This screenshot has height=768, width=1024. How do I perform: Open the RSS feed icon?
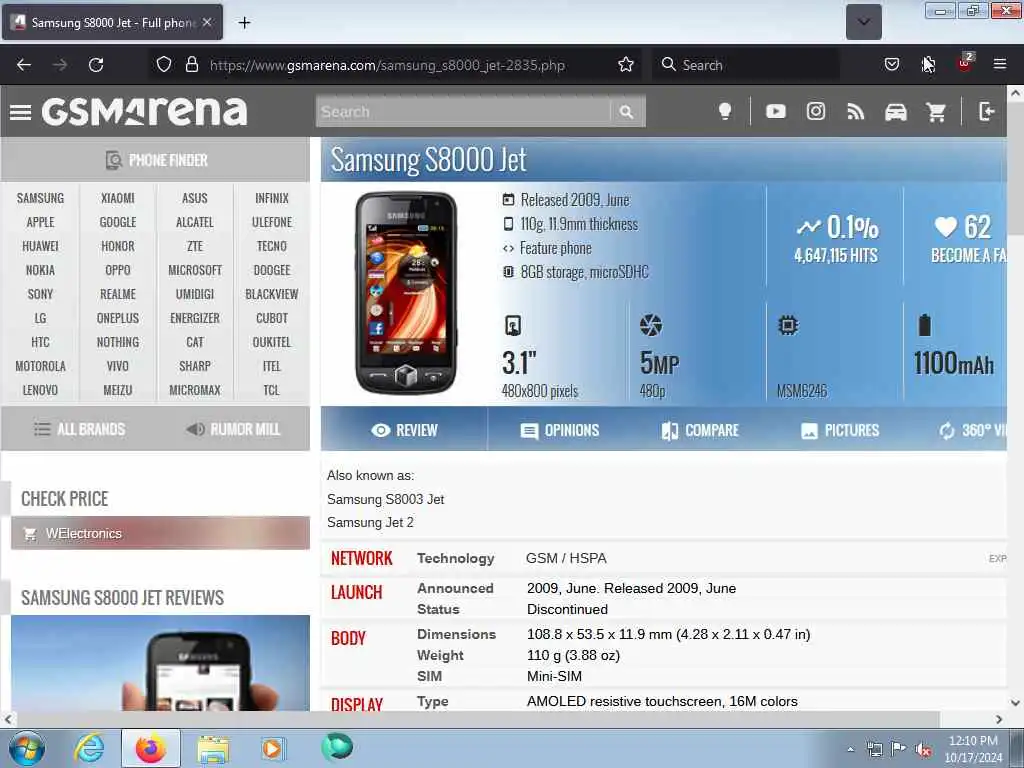click(856, 112)
